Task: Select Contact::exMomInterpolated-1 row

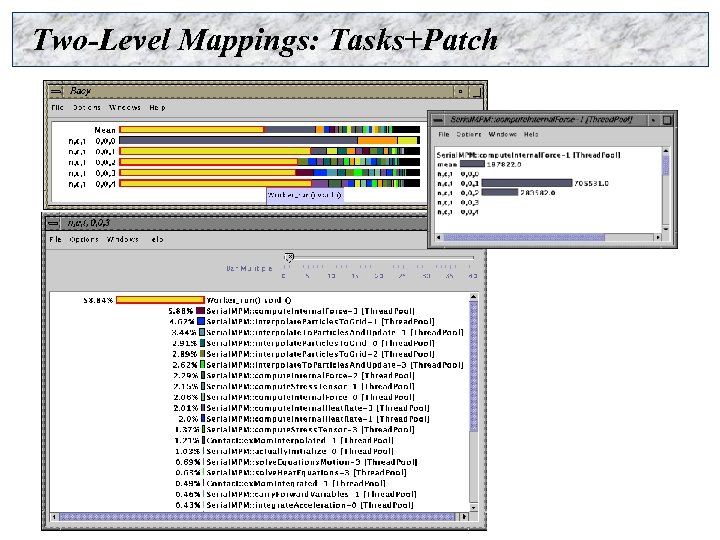Action: (x=300, y=440)
